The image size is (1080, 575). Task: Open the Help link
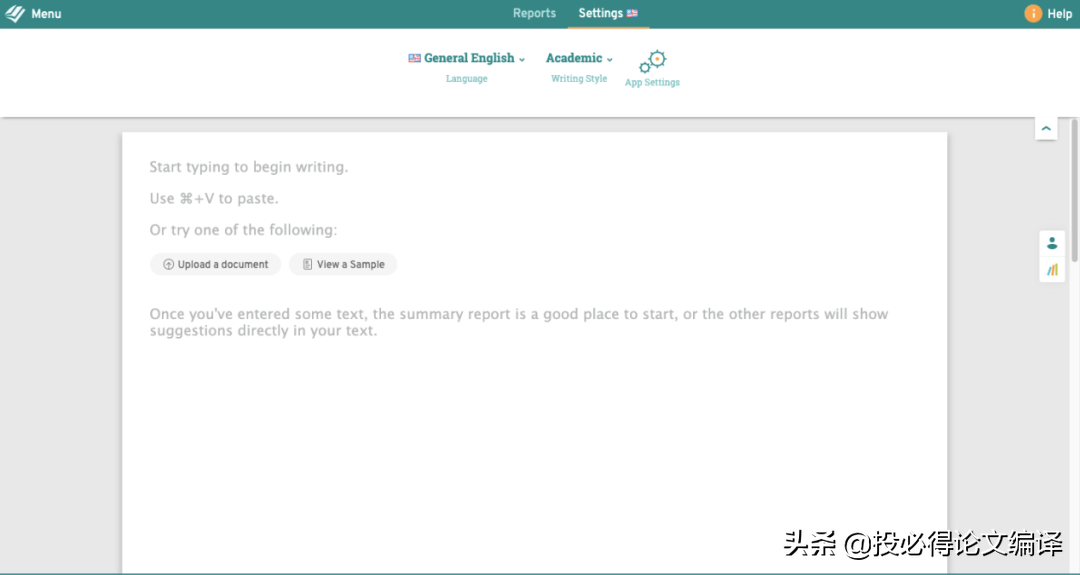(1059, 14)
